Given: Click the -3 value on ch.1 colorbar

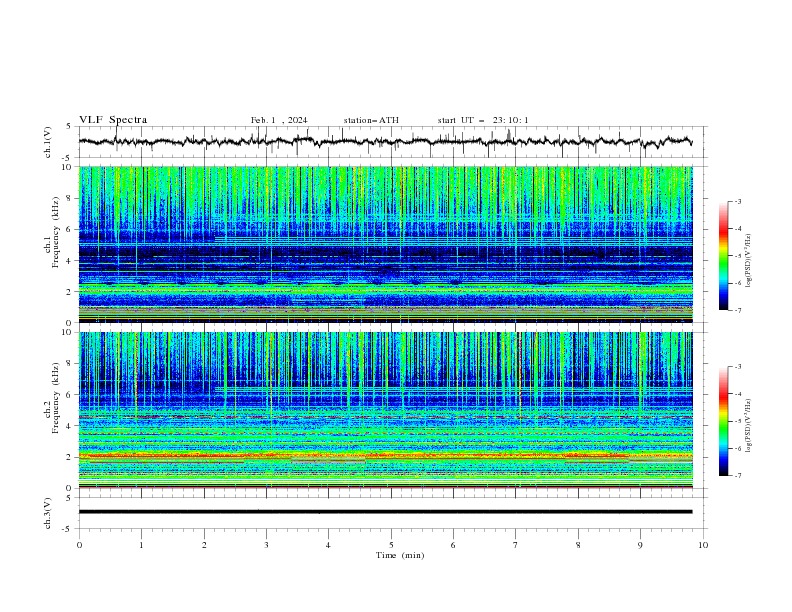Looking at the screenshot, I should [737, 201].
